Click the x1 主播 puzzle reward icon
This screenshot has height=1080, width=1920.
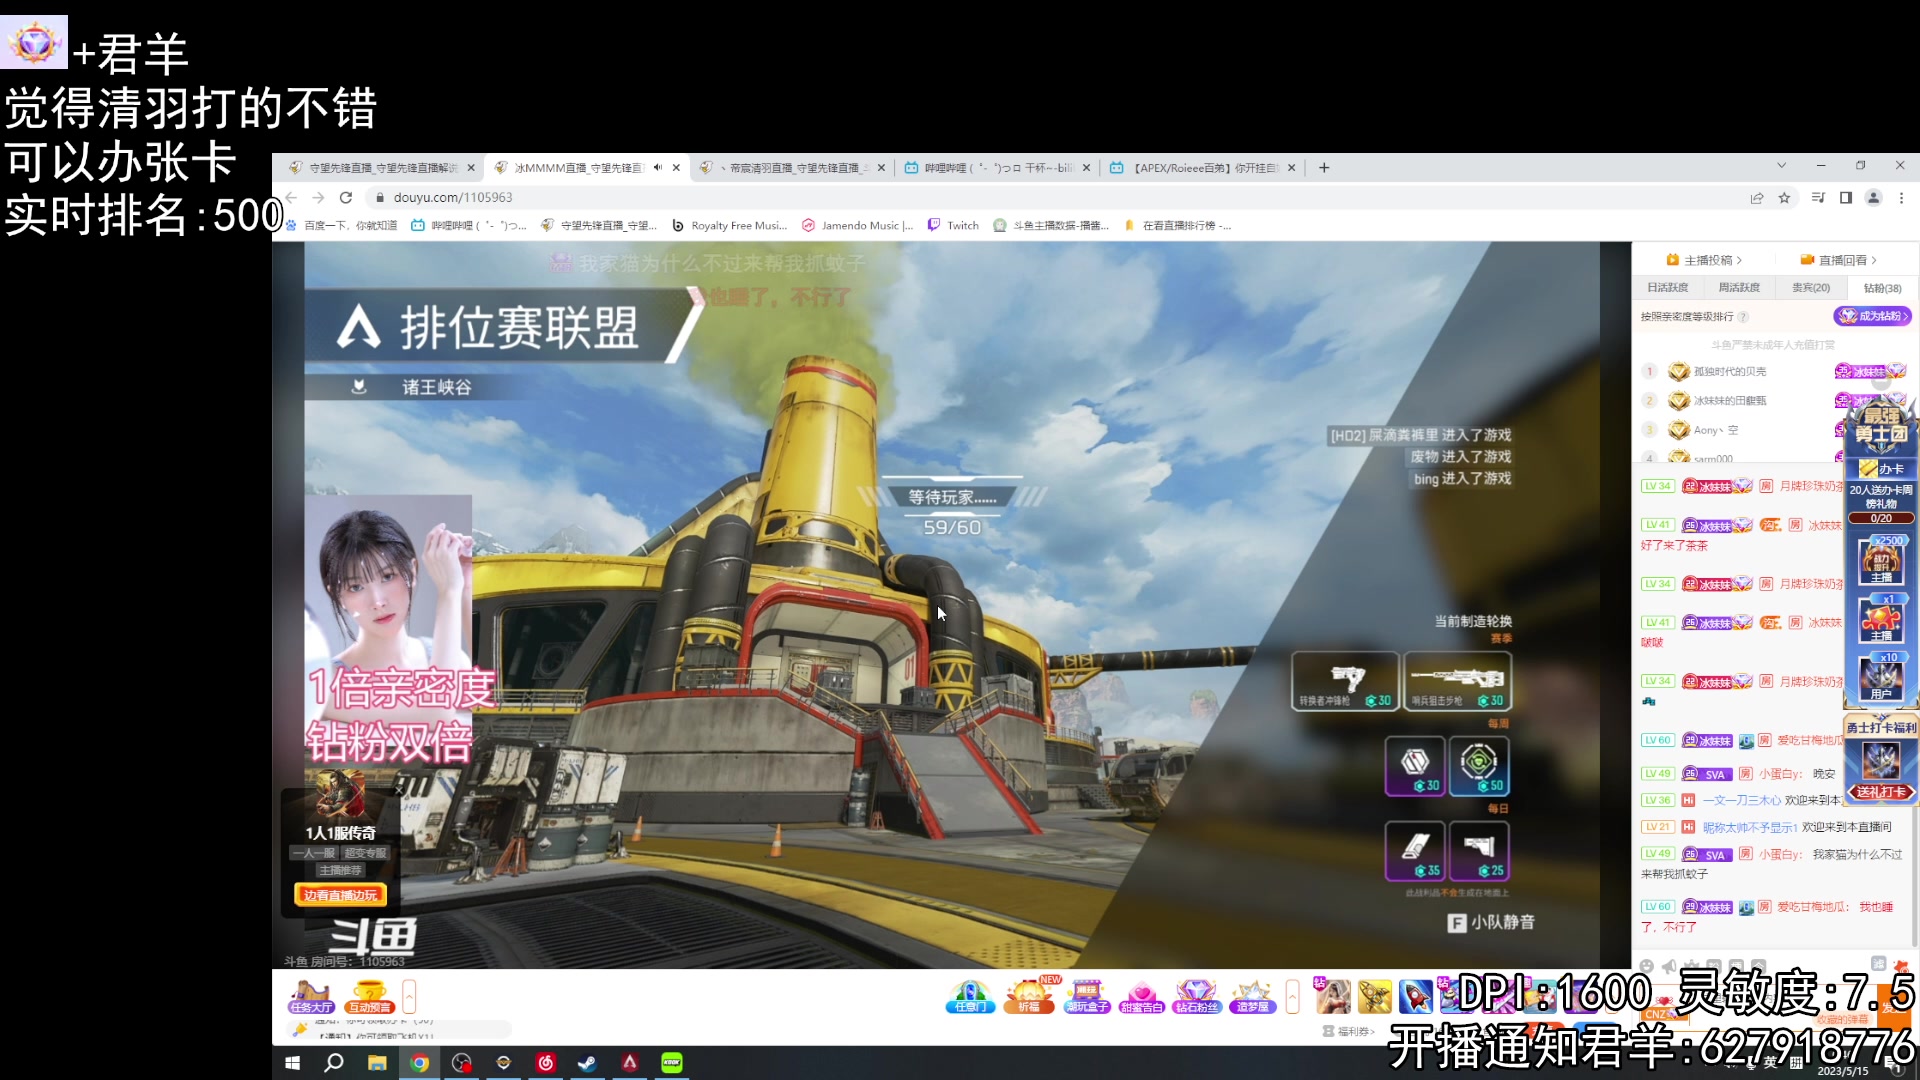tap(1881, 619)
